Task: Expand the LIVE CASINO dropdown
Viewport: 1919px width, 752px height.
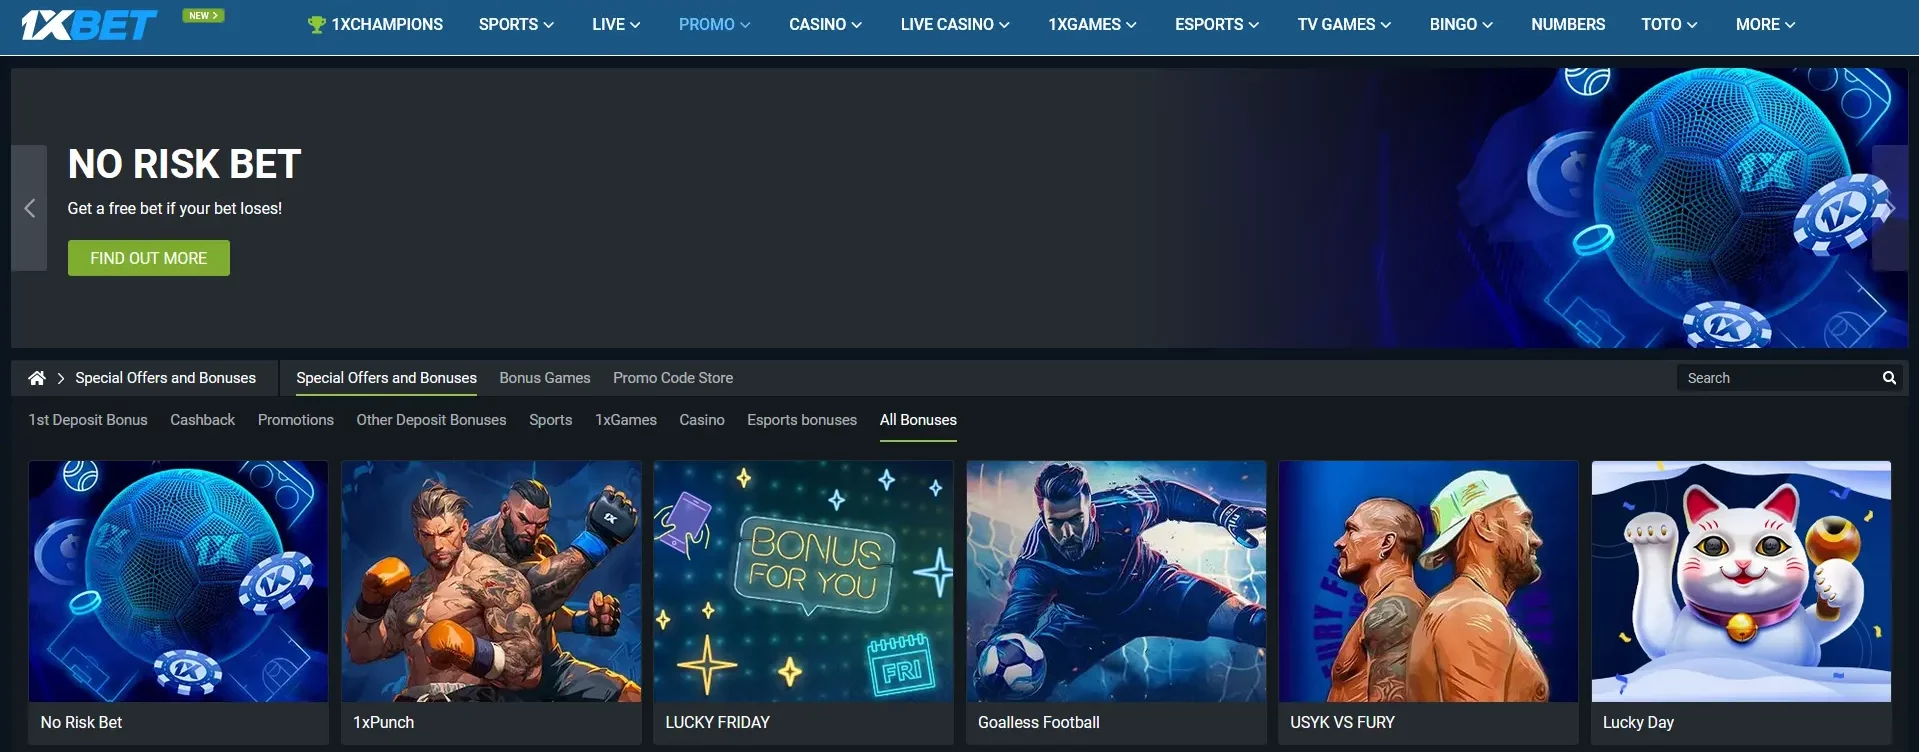Action: click(954, 24)
